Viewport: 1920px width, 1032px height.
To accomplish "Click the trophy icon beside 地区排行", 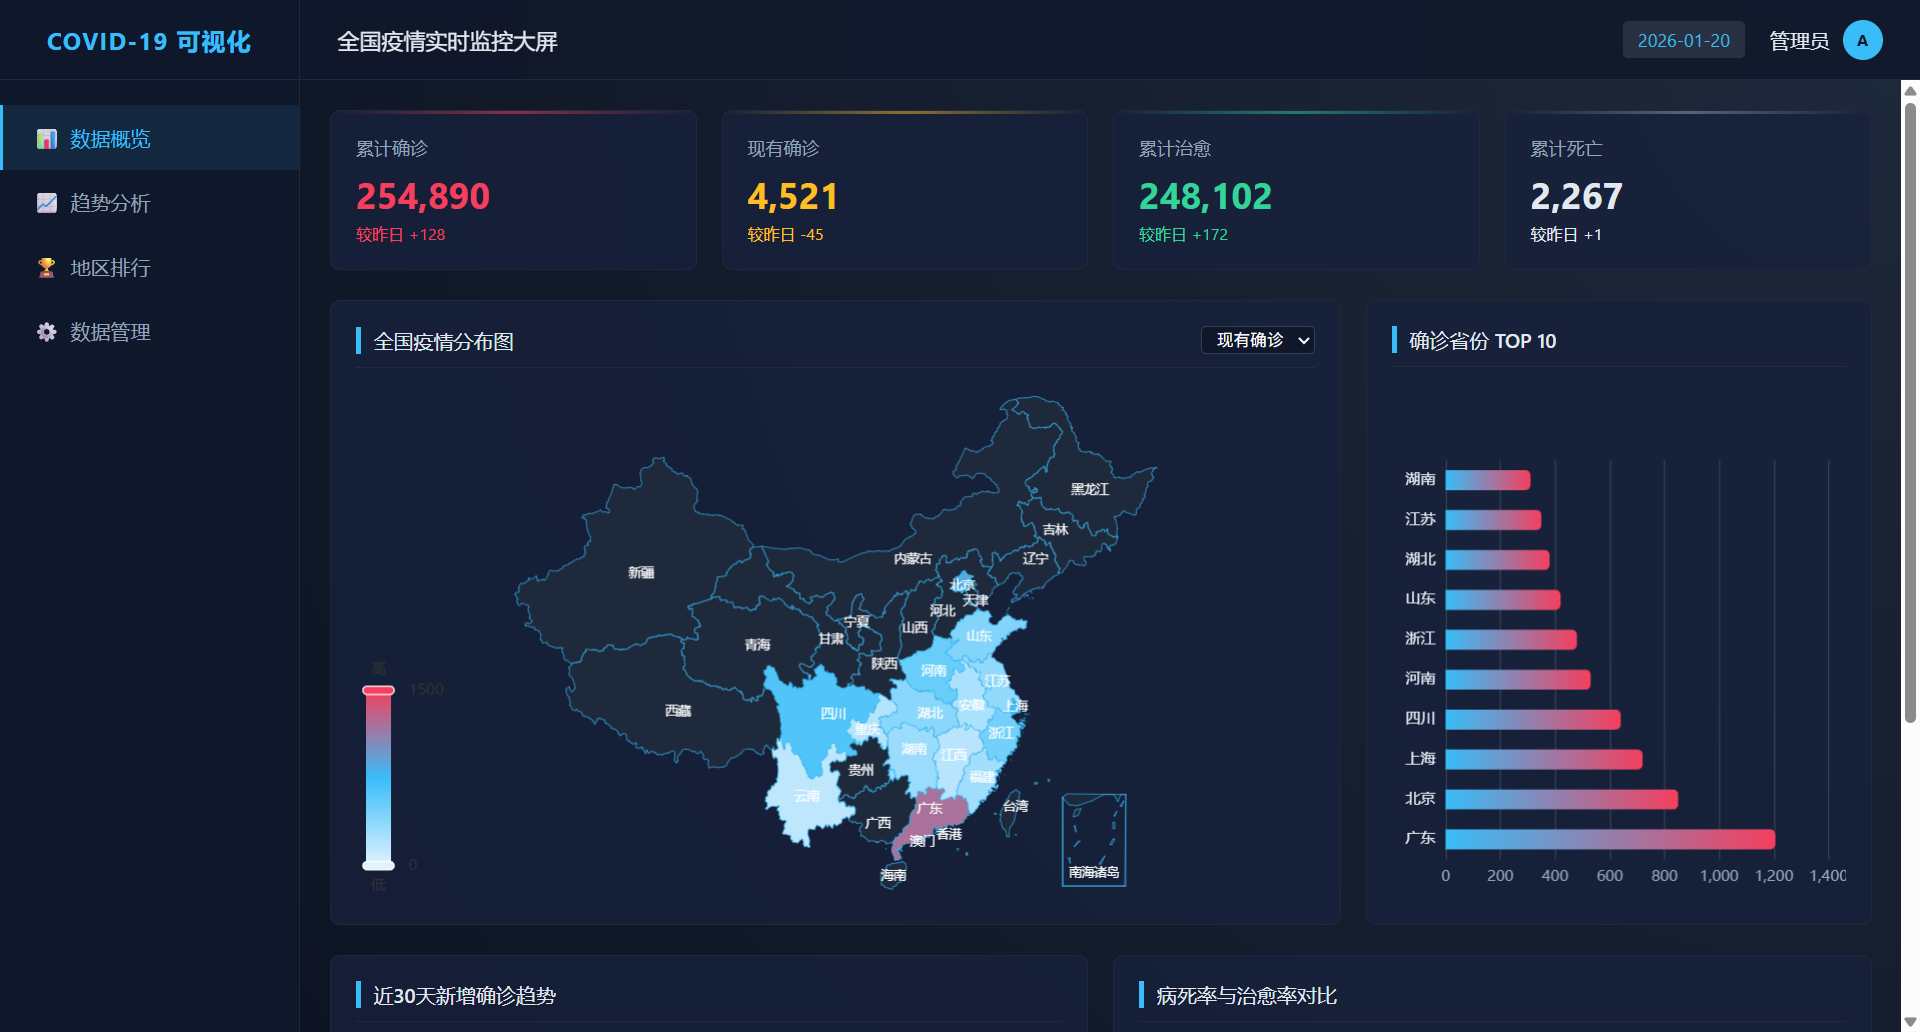I will click(47, 268).
